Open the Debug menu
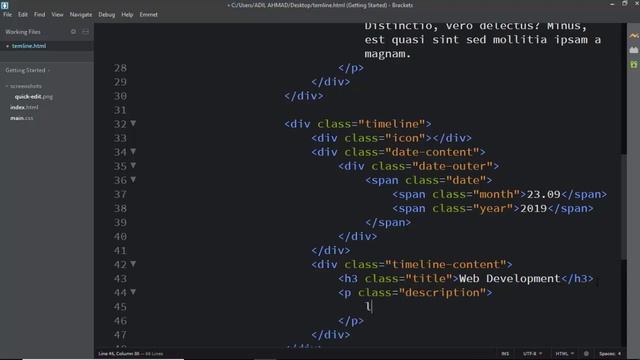This screenshot has height=360, width=640. (107, 14)
